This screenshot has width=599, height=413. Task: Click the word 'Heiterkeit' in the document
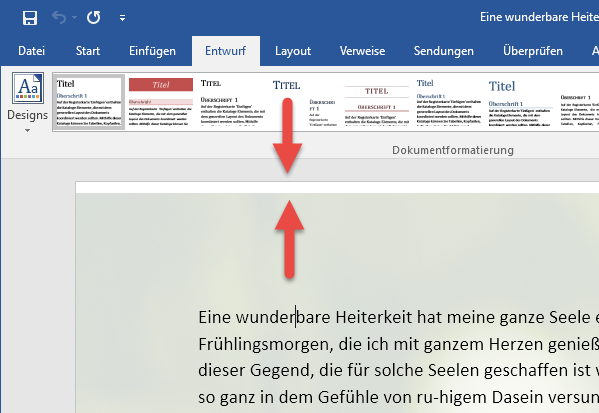(374, 317)
